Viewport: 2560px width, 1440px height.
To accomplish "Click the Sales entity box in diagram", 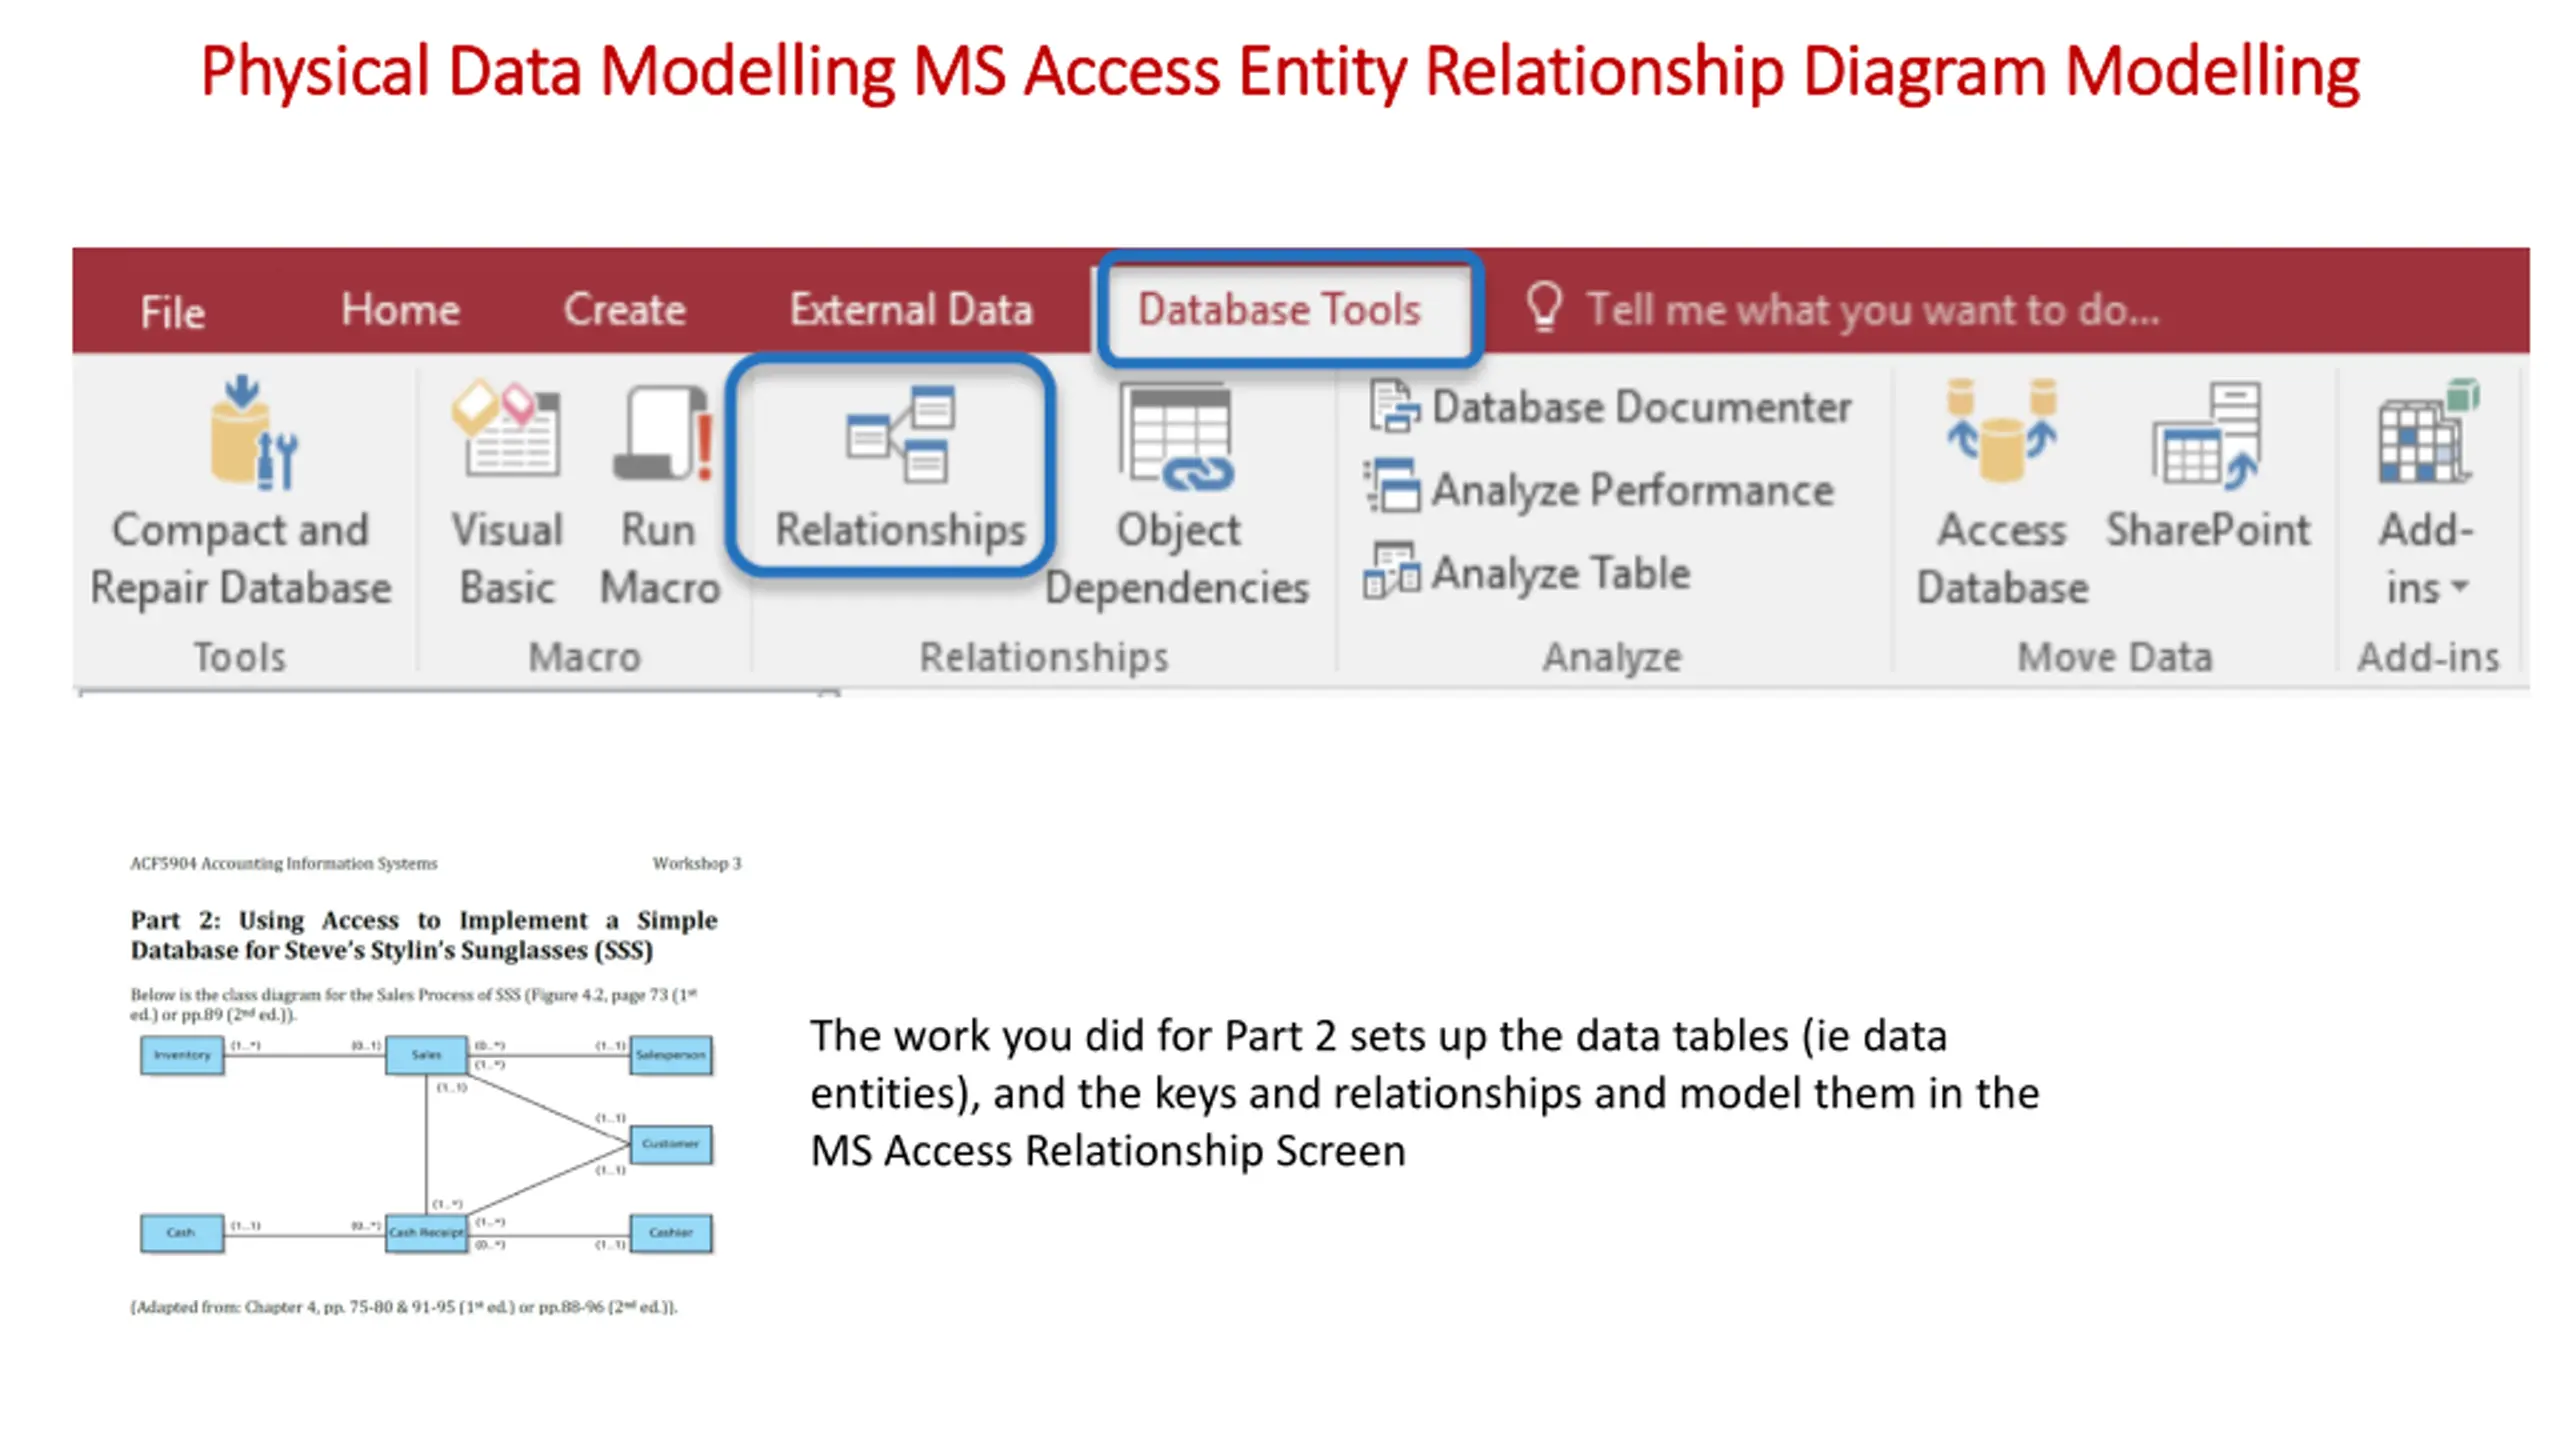I will click(426, 1055).
